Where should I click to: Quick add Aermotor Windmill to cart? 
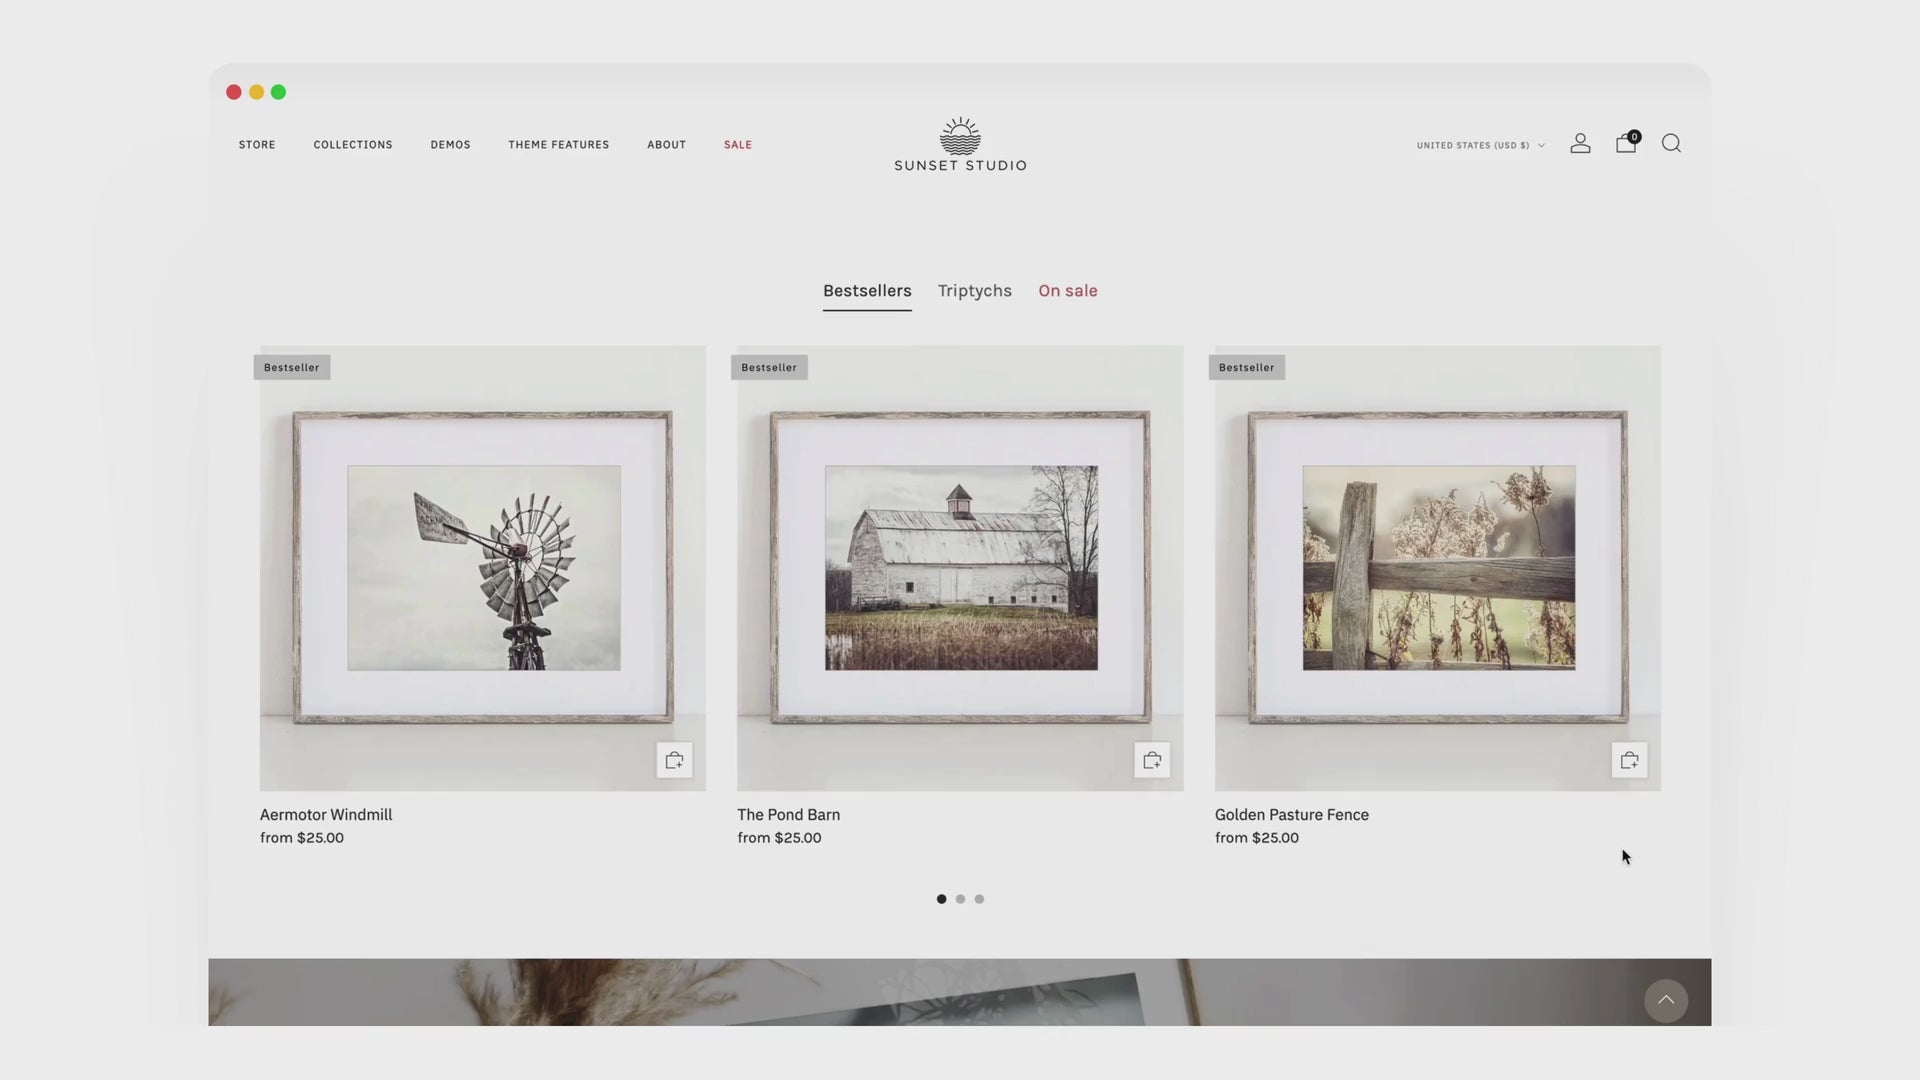674,761
